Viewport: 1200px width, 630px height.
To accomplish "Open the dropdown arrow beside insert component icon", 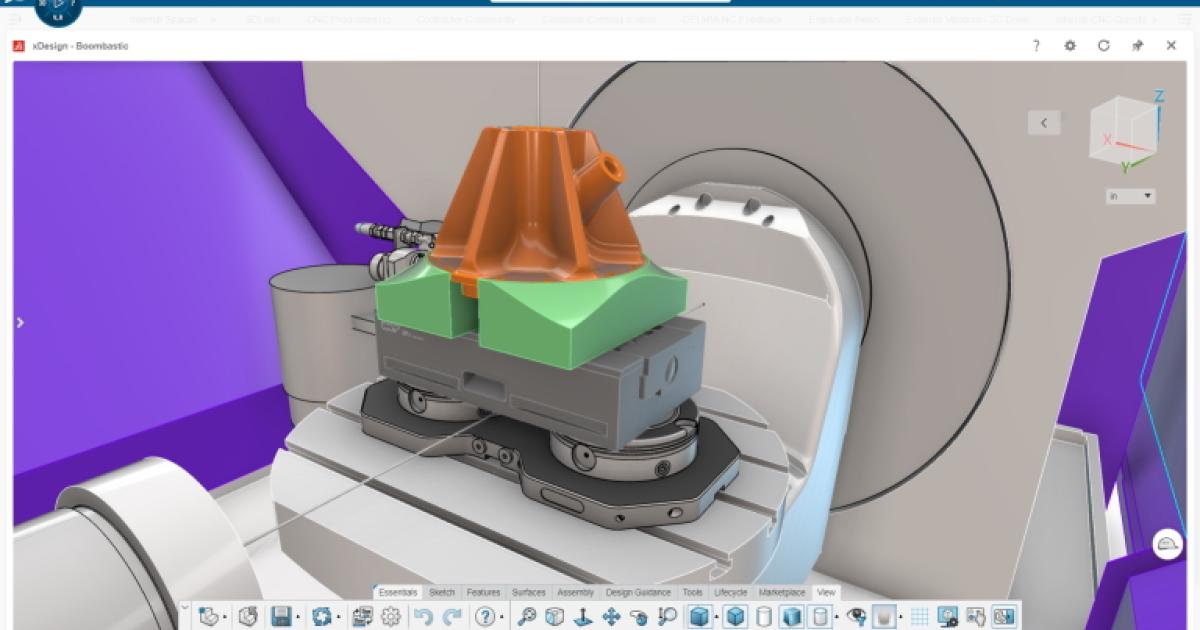I will pos(338,618).
